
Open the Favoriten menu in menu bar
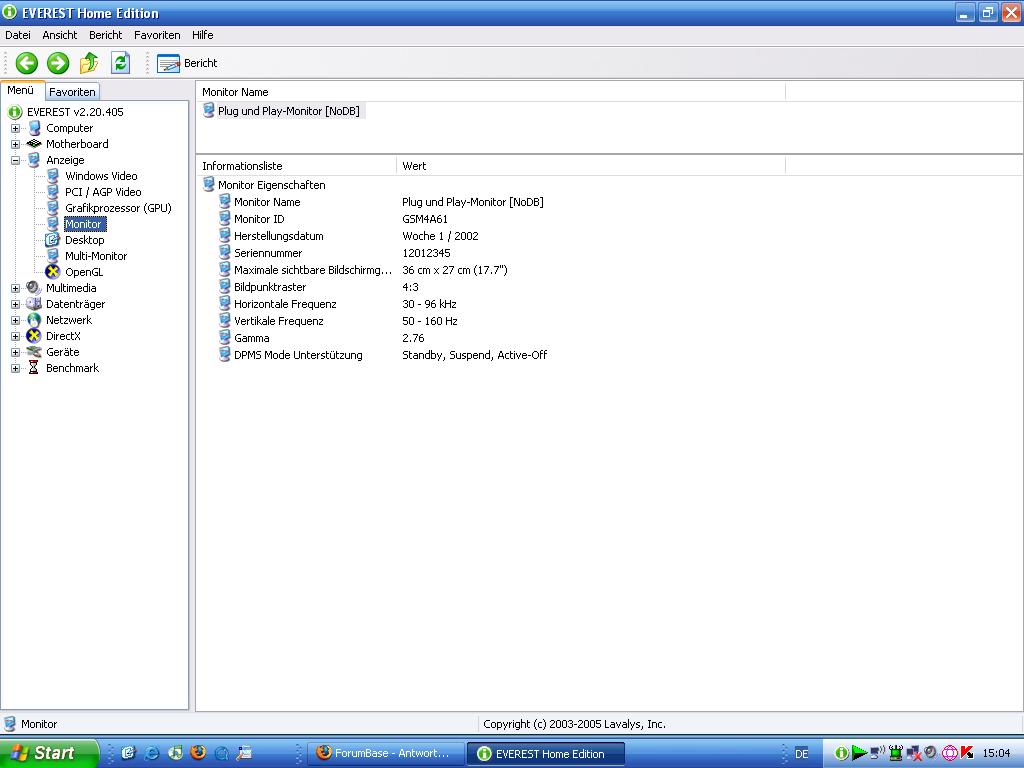pyautogui.click(x=157, y=35)
